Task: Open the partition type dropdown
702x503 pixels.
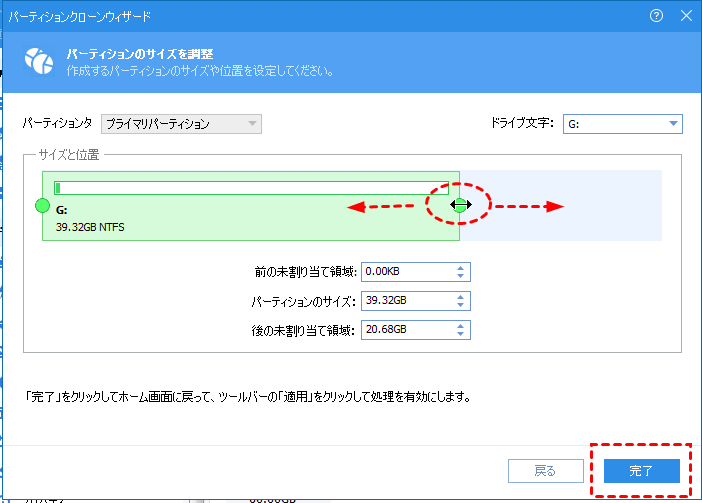Action: pos(181,124)
